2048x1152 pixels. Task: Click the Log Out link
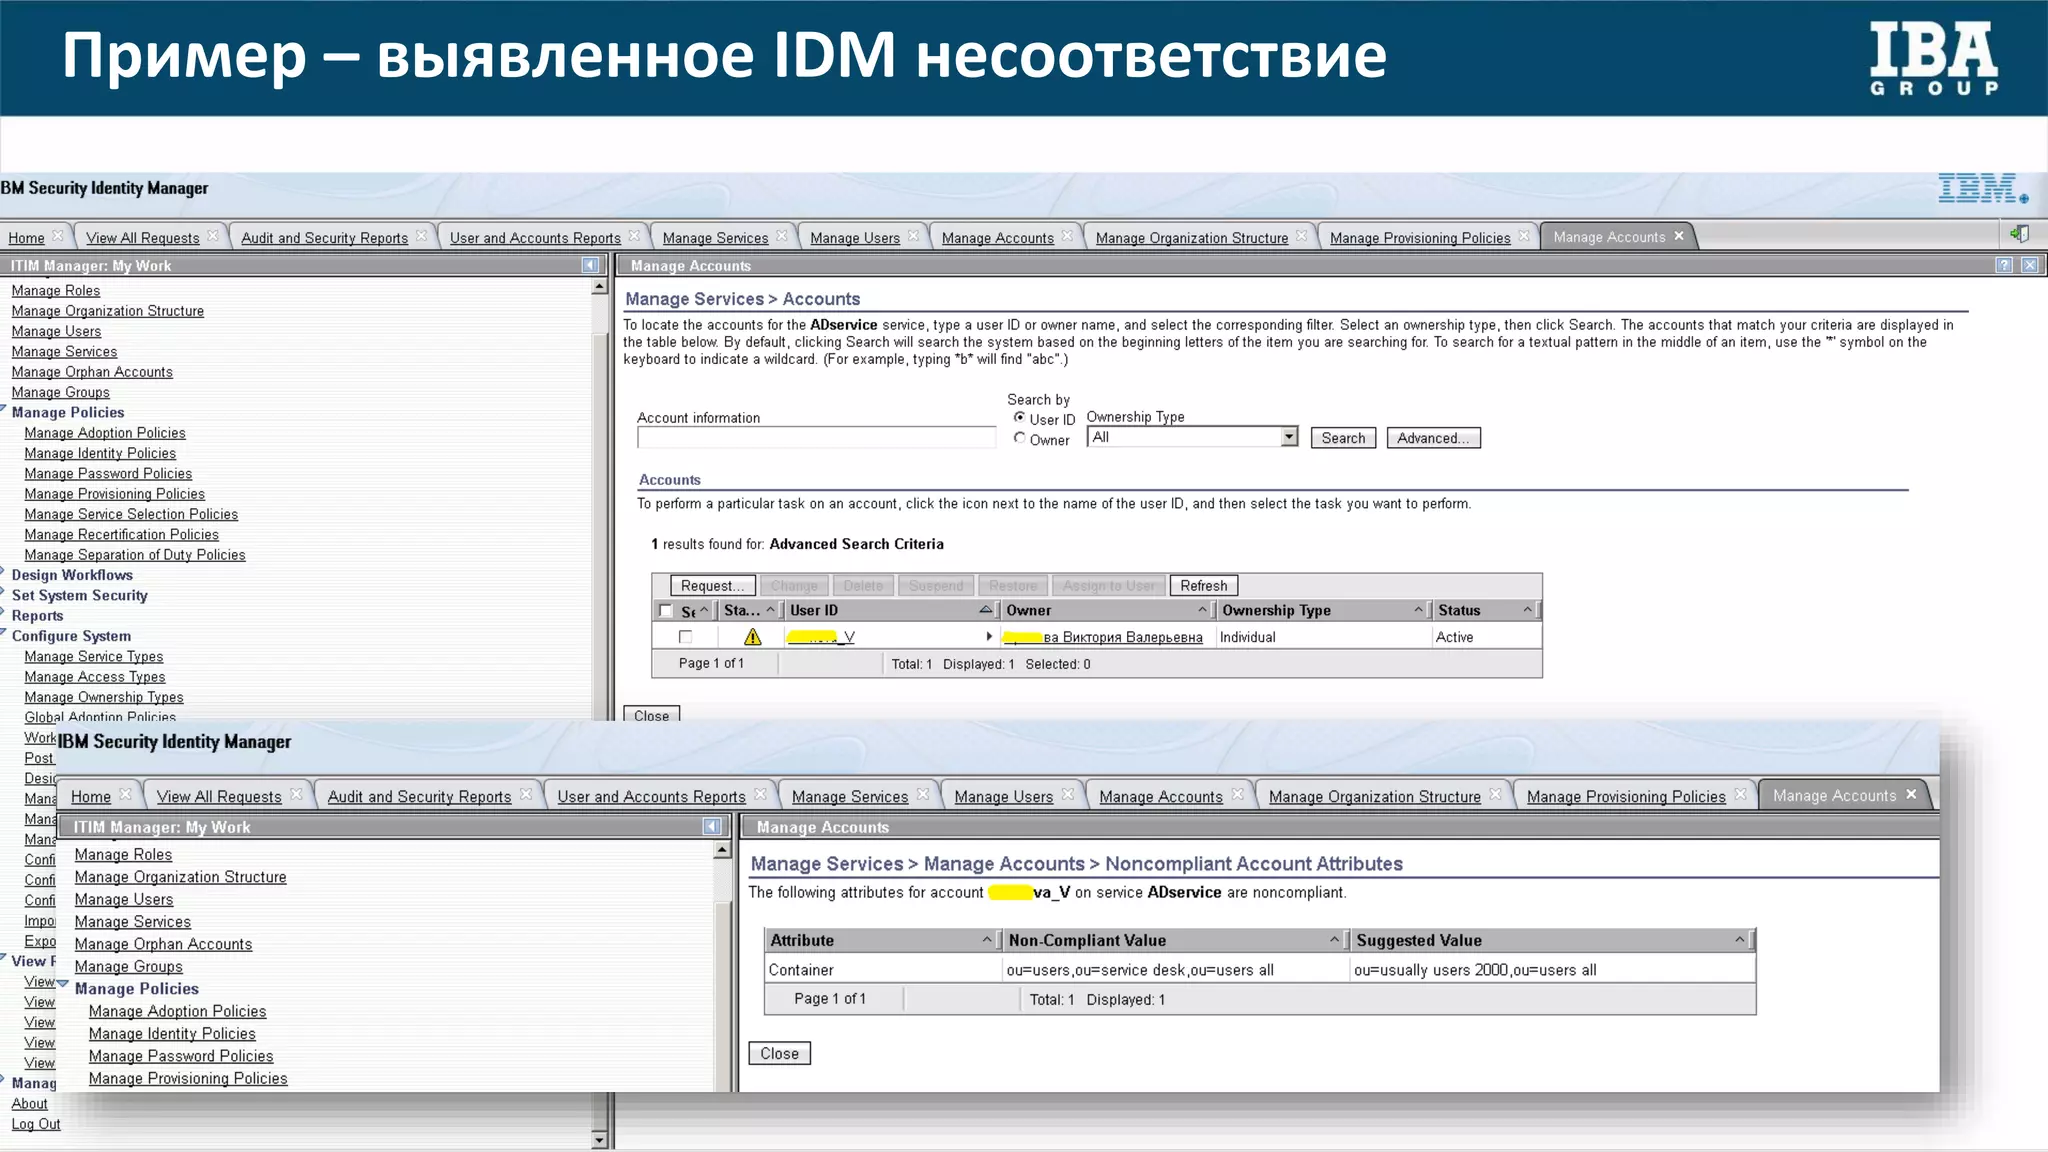tap(36, 1124)
